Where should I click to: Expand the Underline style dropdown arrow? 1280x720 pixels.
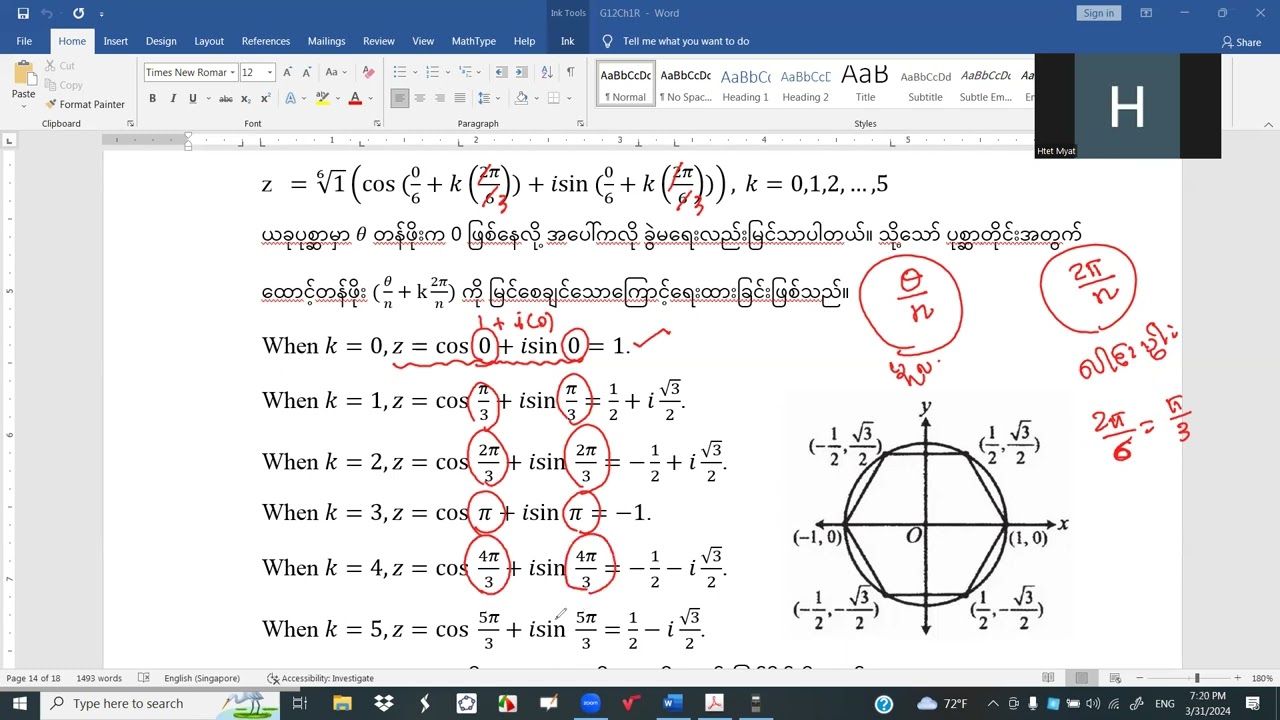(x=207, y=98)
